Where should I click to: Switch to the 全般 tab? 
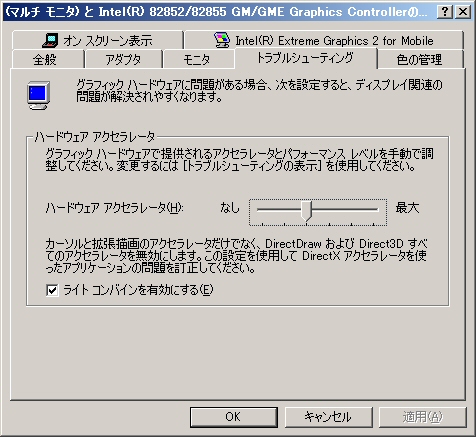click(x=47, y=60)
